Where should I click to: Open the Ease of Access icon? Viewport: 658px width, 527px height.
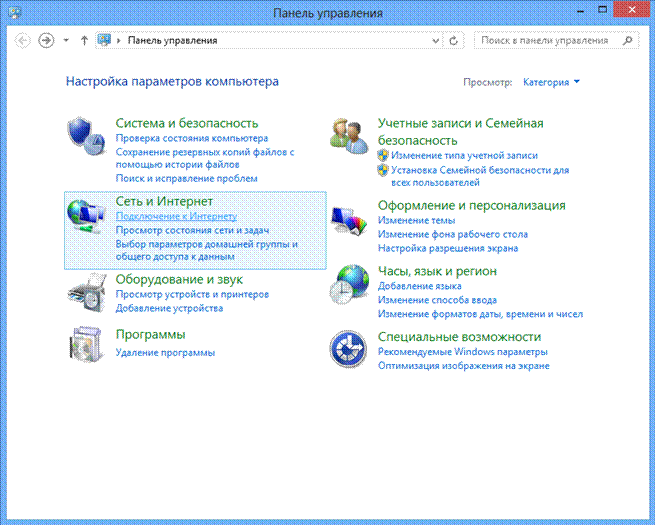click(x=350, y=350)
